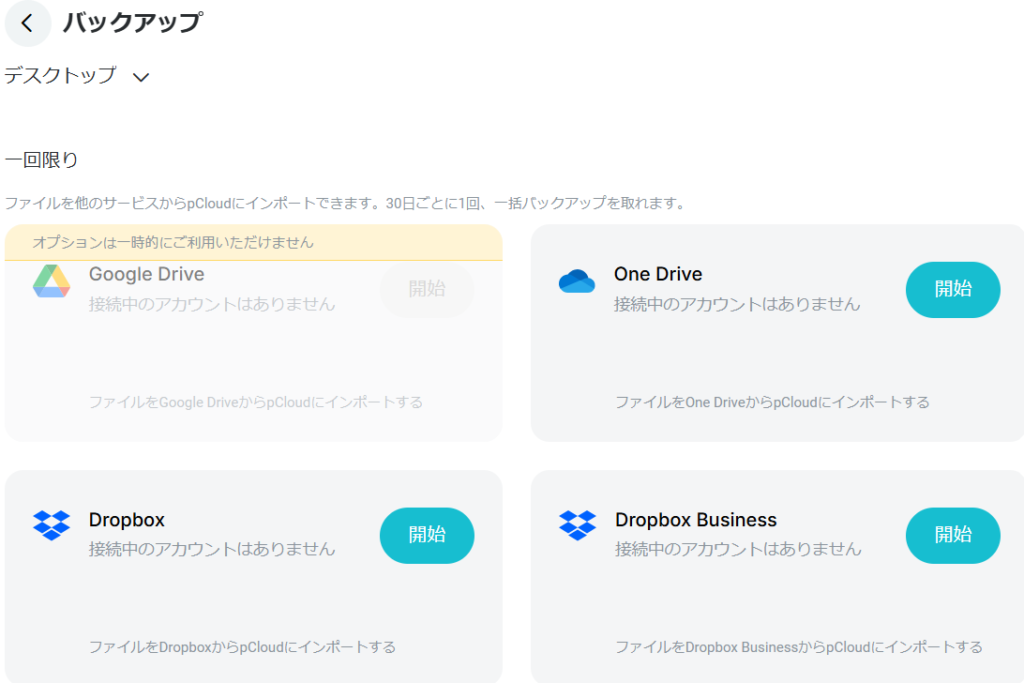Click the Dropbox logo in the Dropbox card
1024x683 pixels.
[x=52, y=525]
